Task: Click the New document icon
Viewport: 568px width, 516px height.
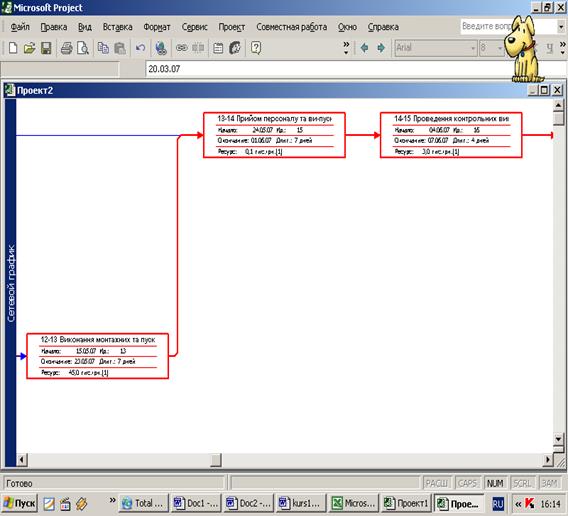Action: click(x=13, y=48)
